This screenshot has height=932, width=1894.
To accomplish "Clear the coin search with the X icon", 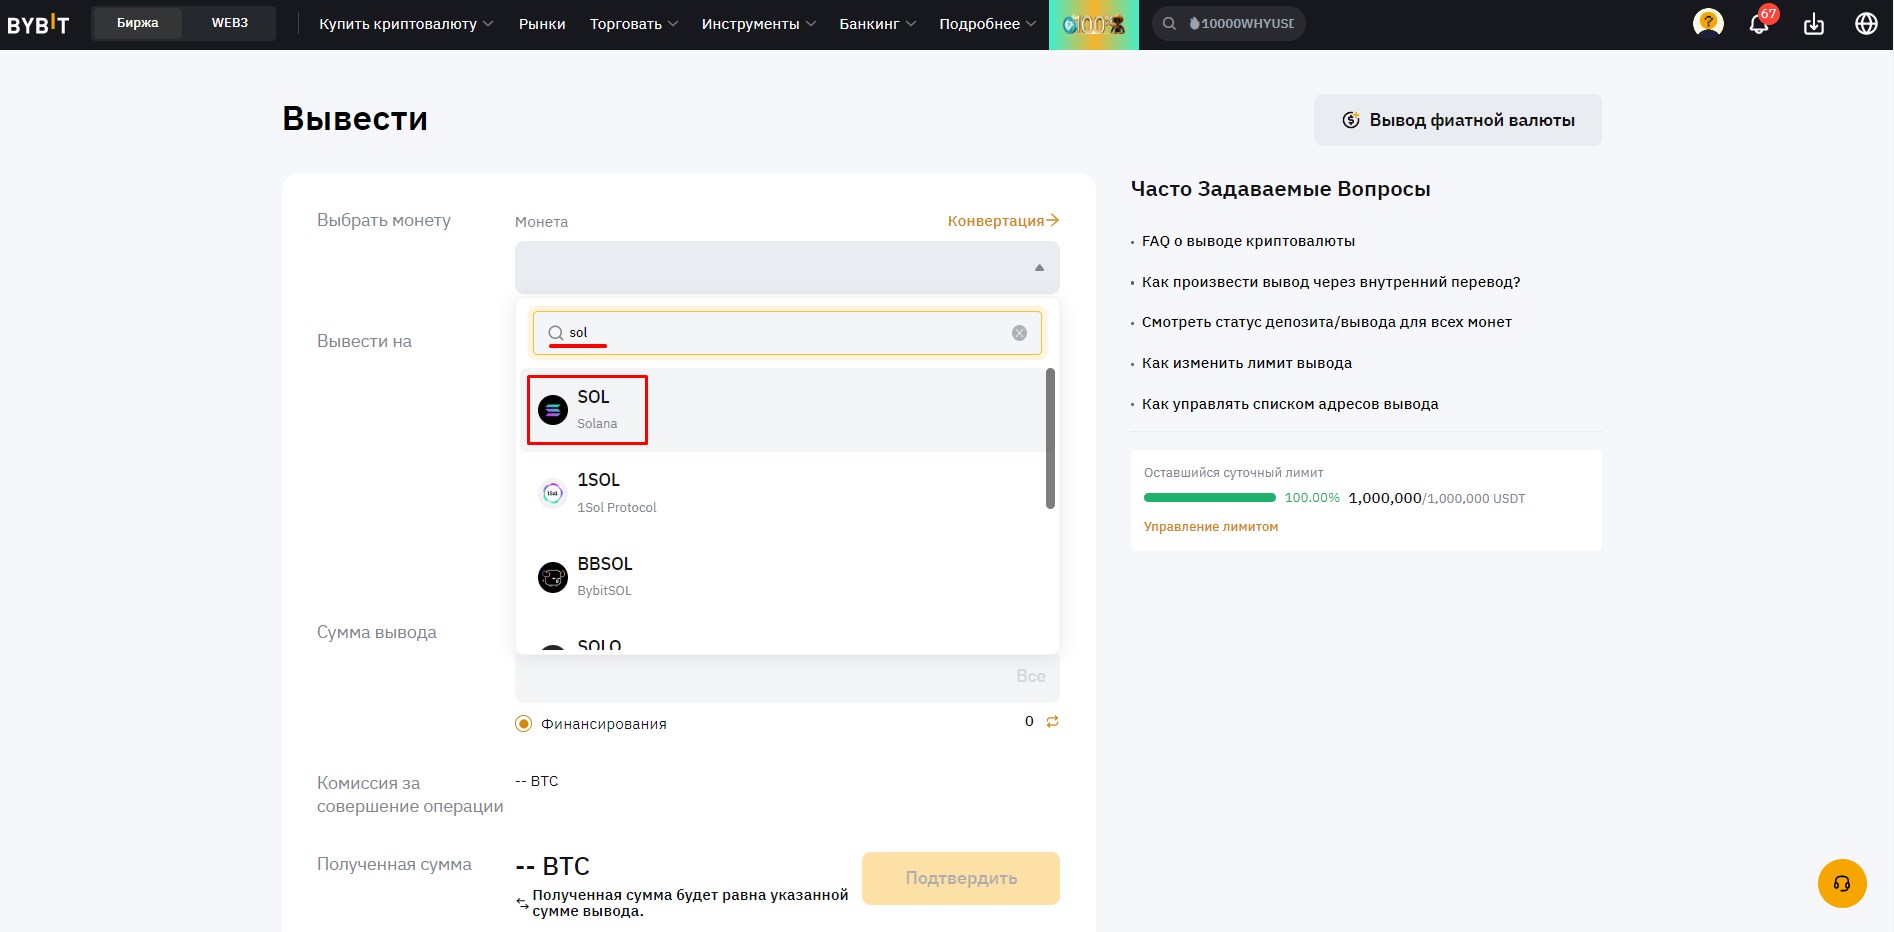I will click(x=1019, y=333).
